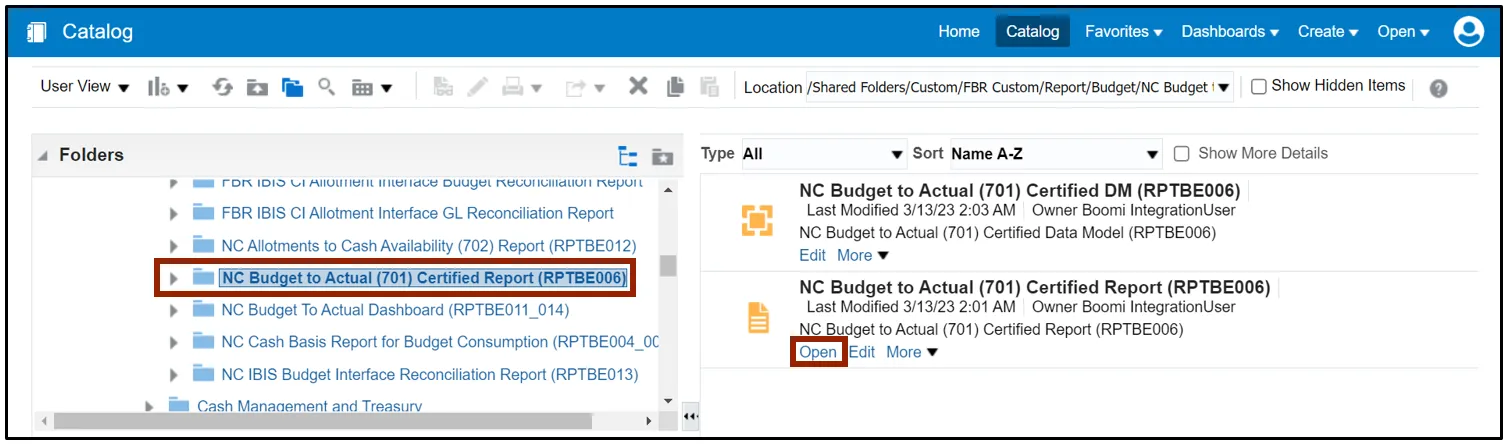This screenshot has width=1507, height=445.
Task: Open the New item dropdown arrow
Action: [x=184, y=89]
